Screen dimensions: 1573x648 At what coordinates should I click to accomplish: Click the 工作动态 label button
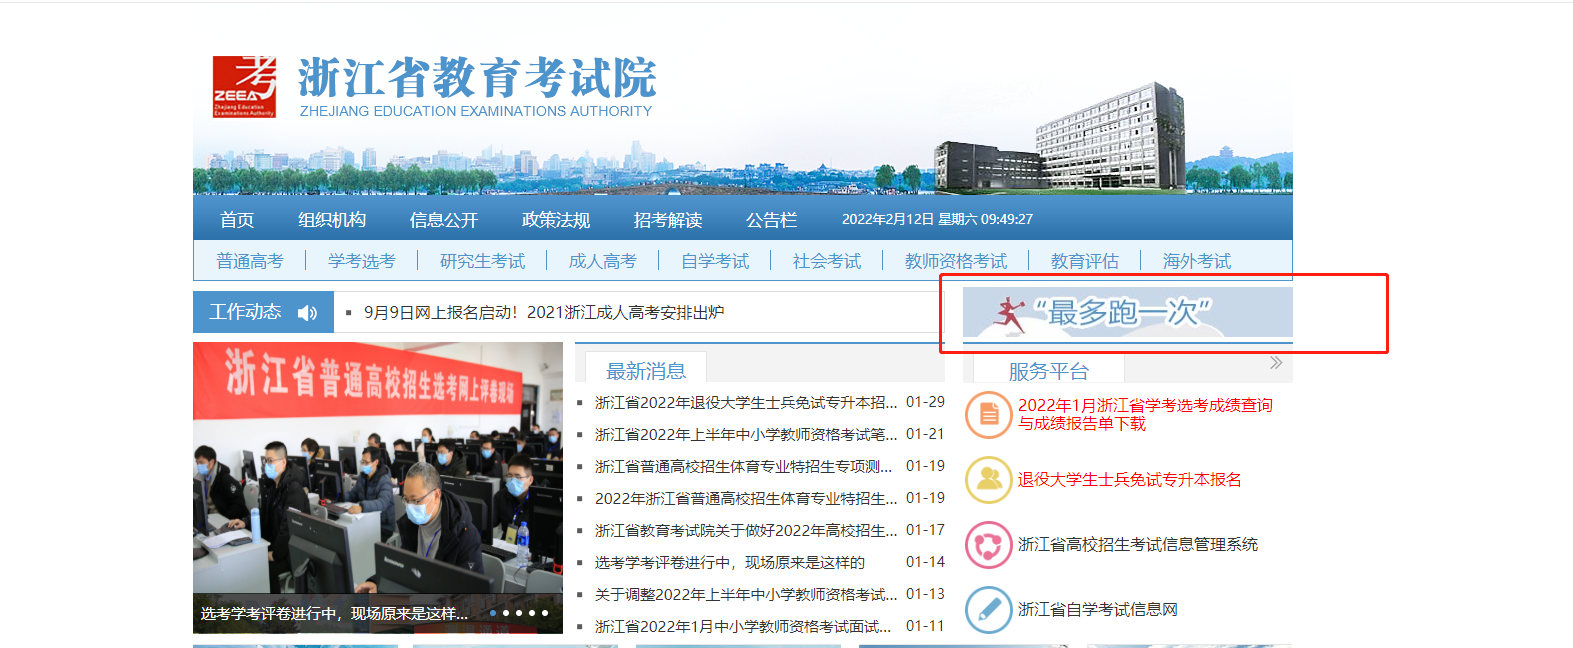click(263, 312)
